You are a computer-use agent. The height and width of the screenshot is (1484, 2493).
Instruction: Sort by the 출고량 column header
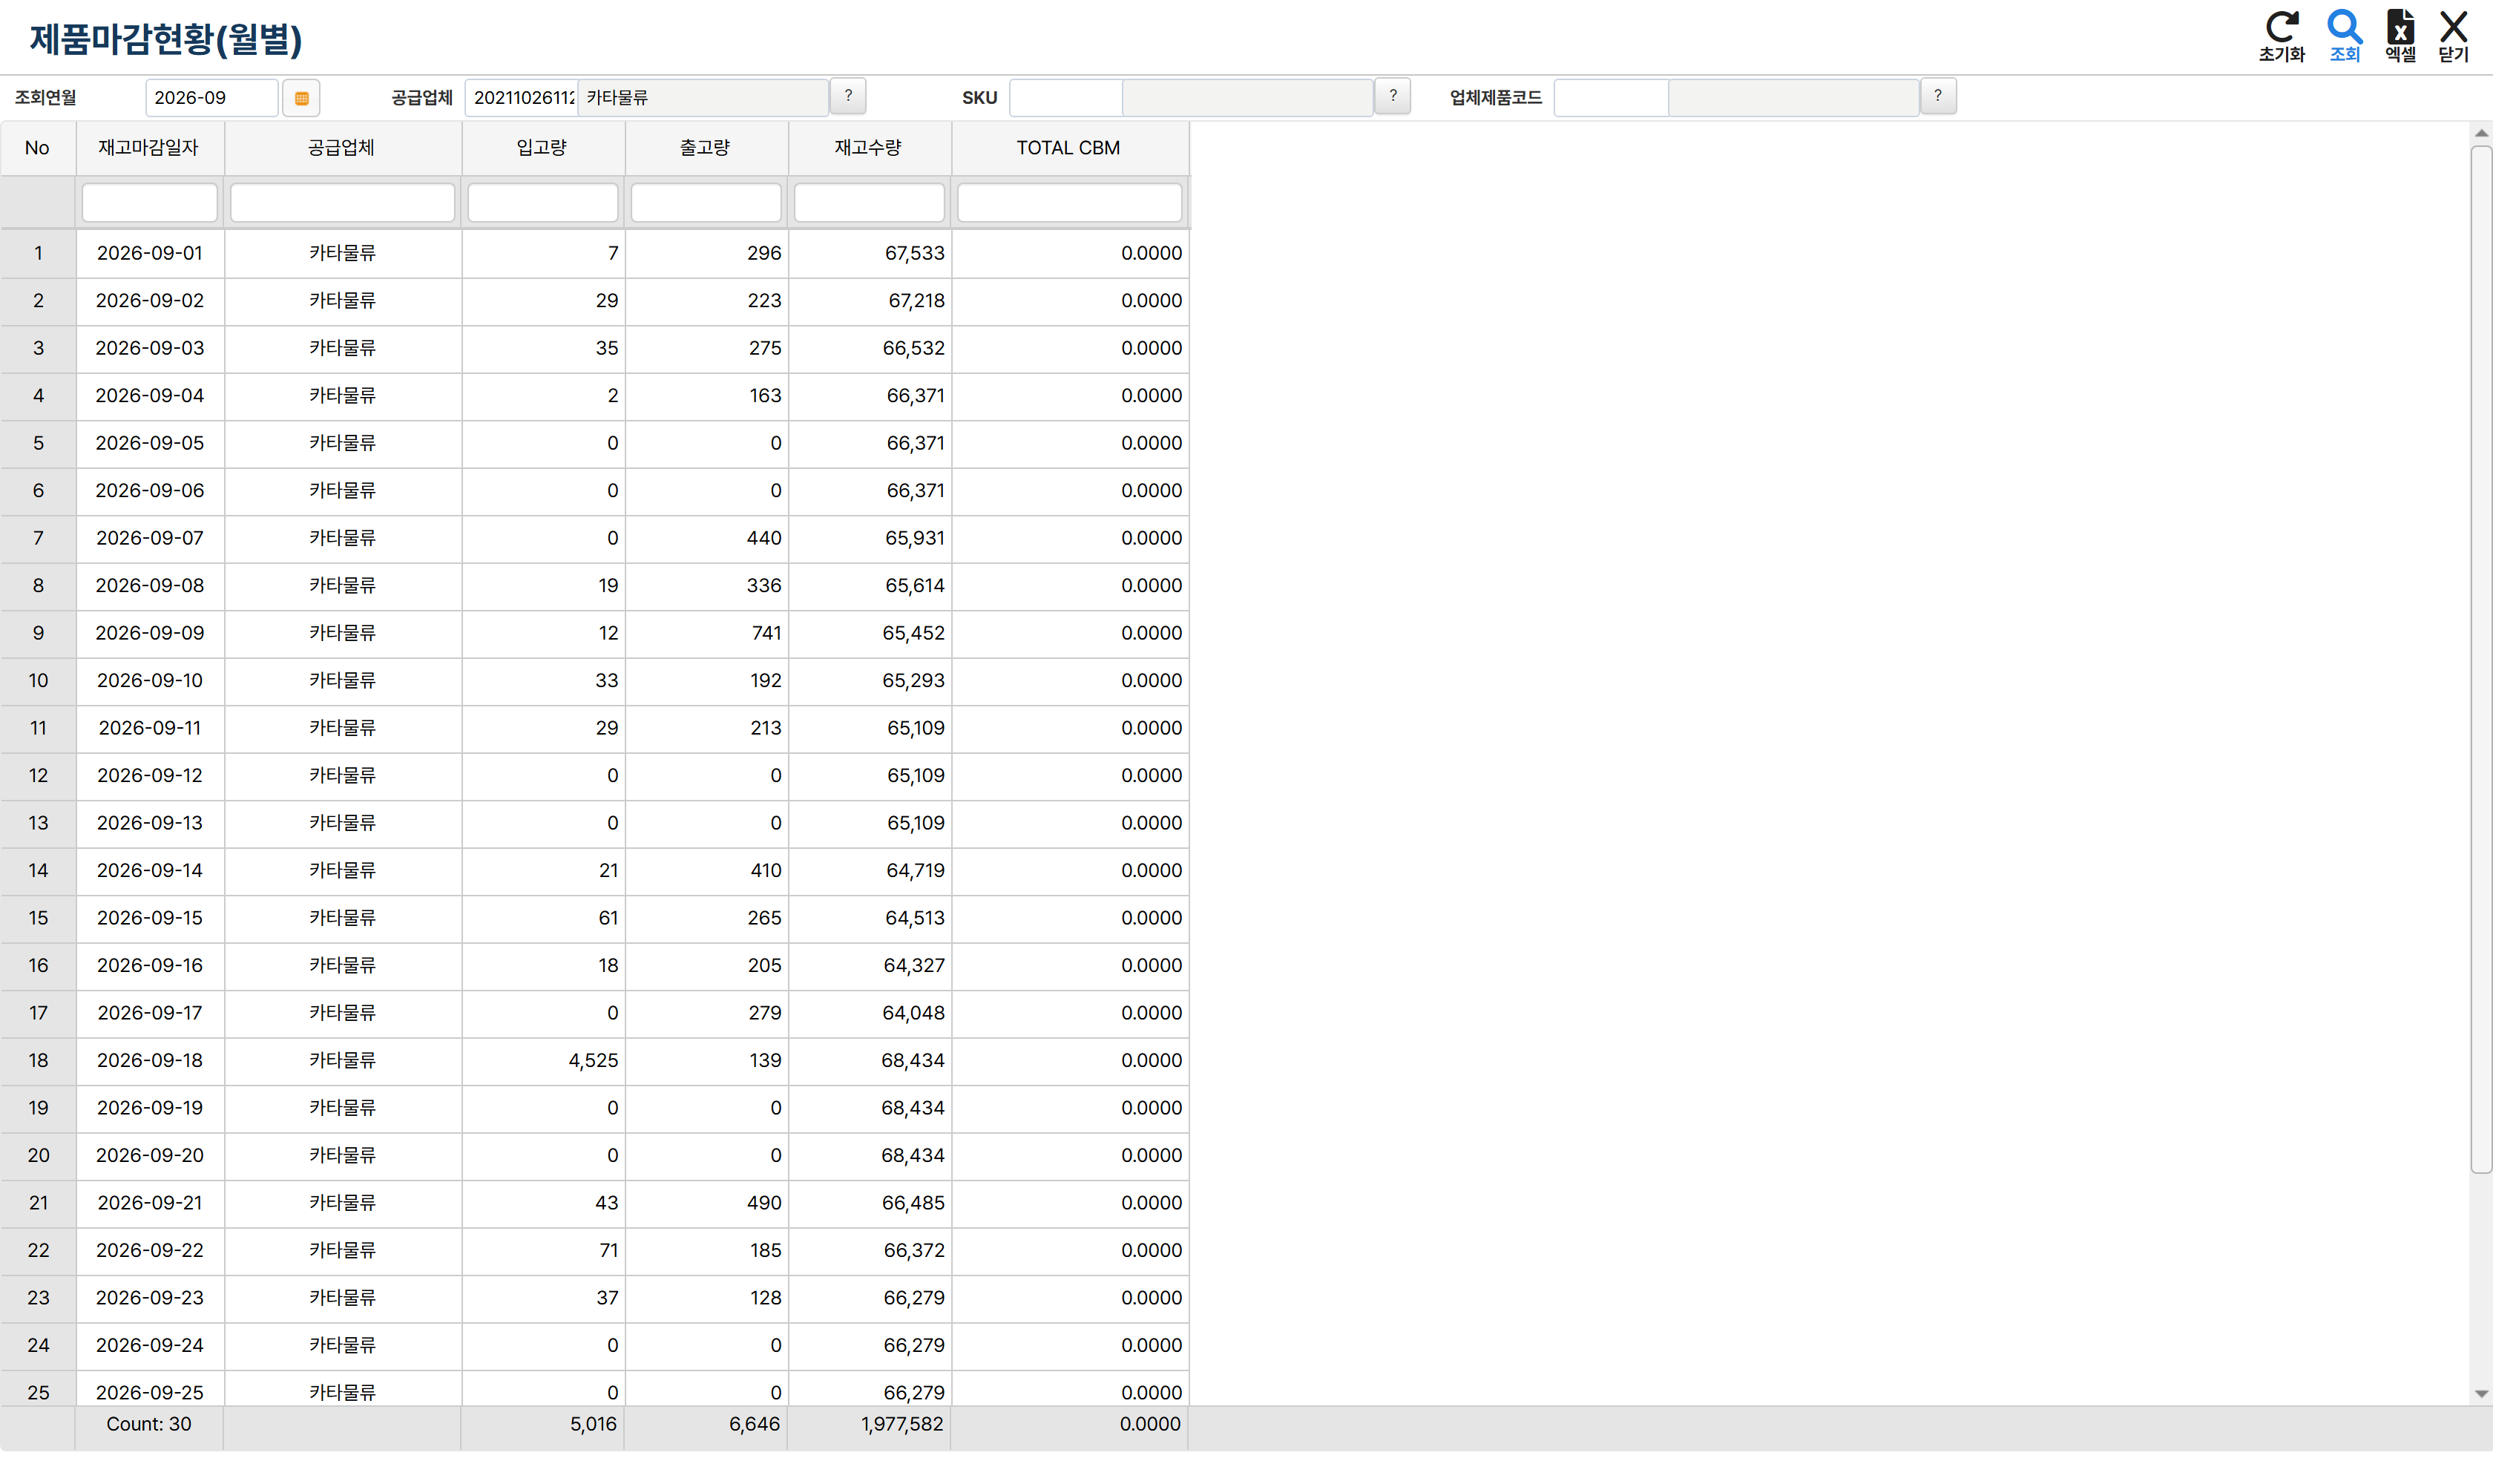pos(706,148)
